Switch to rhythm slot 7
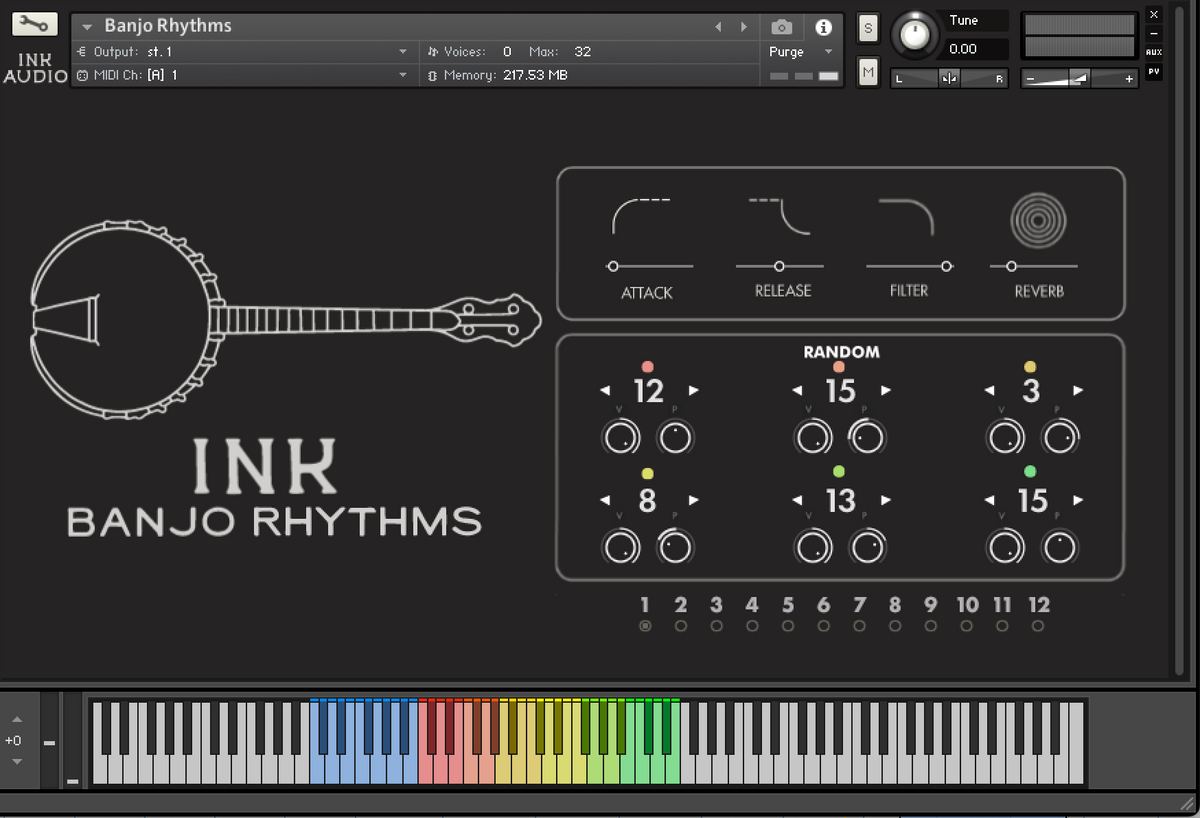The height and width of the screenshot is (818, 1200). coord(859,623)
